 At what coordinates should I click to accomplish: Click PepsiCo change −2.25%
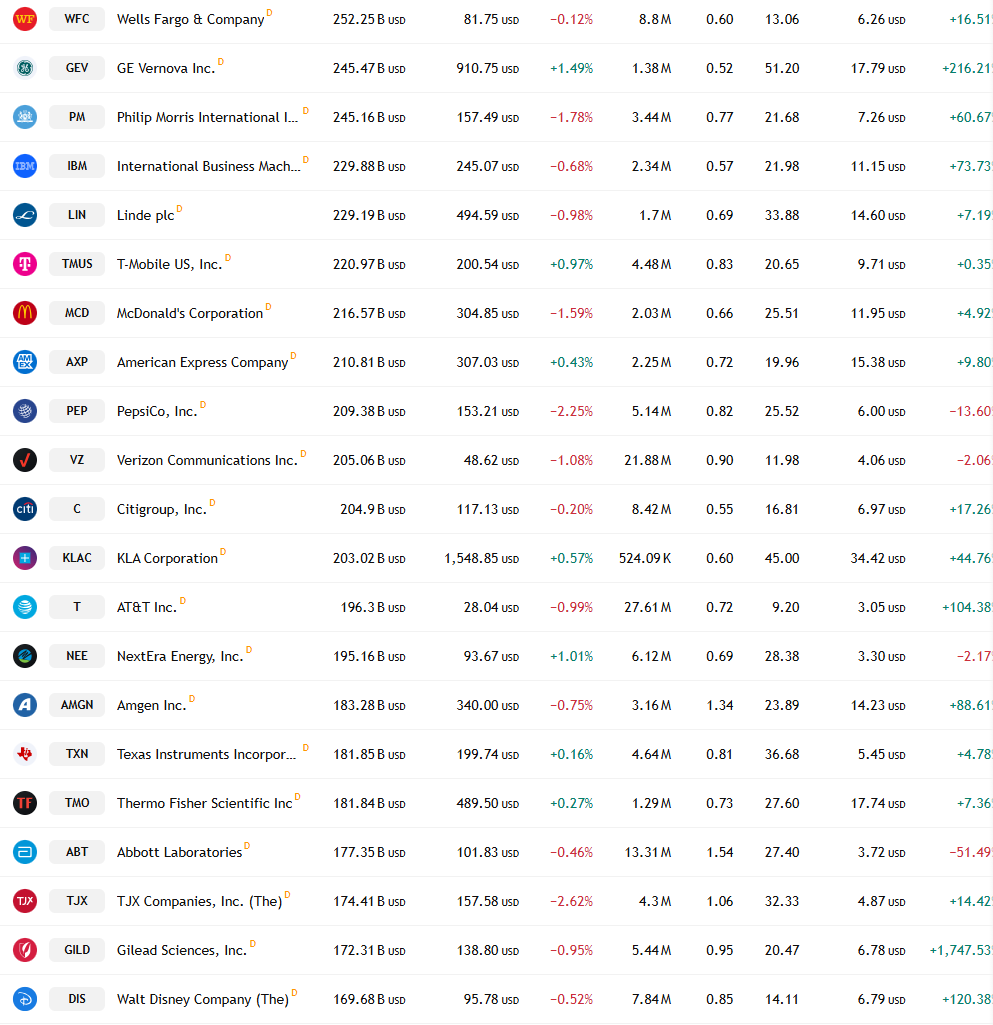571,412
